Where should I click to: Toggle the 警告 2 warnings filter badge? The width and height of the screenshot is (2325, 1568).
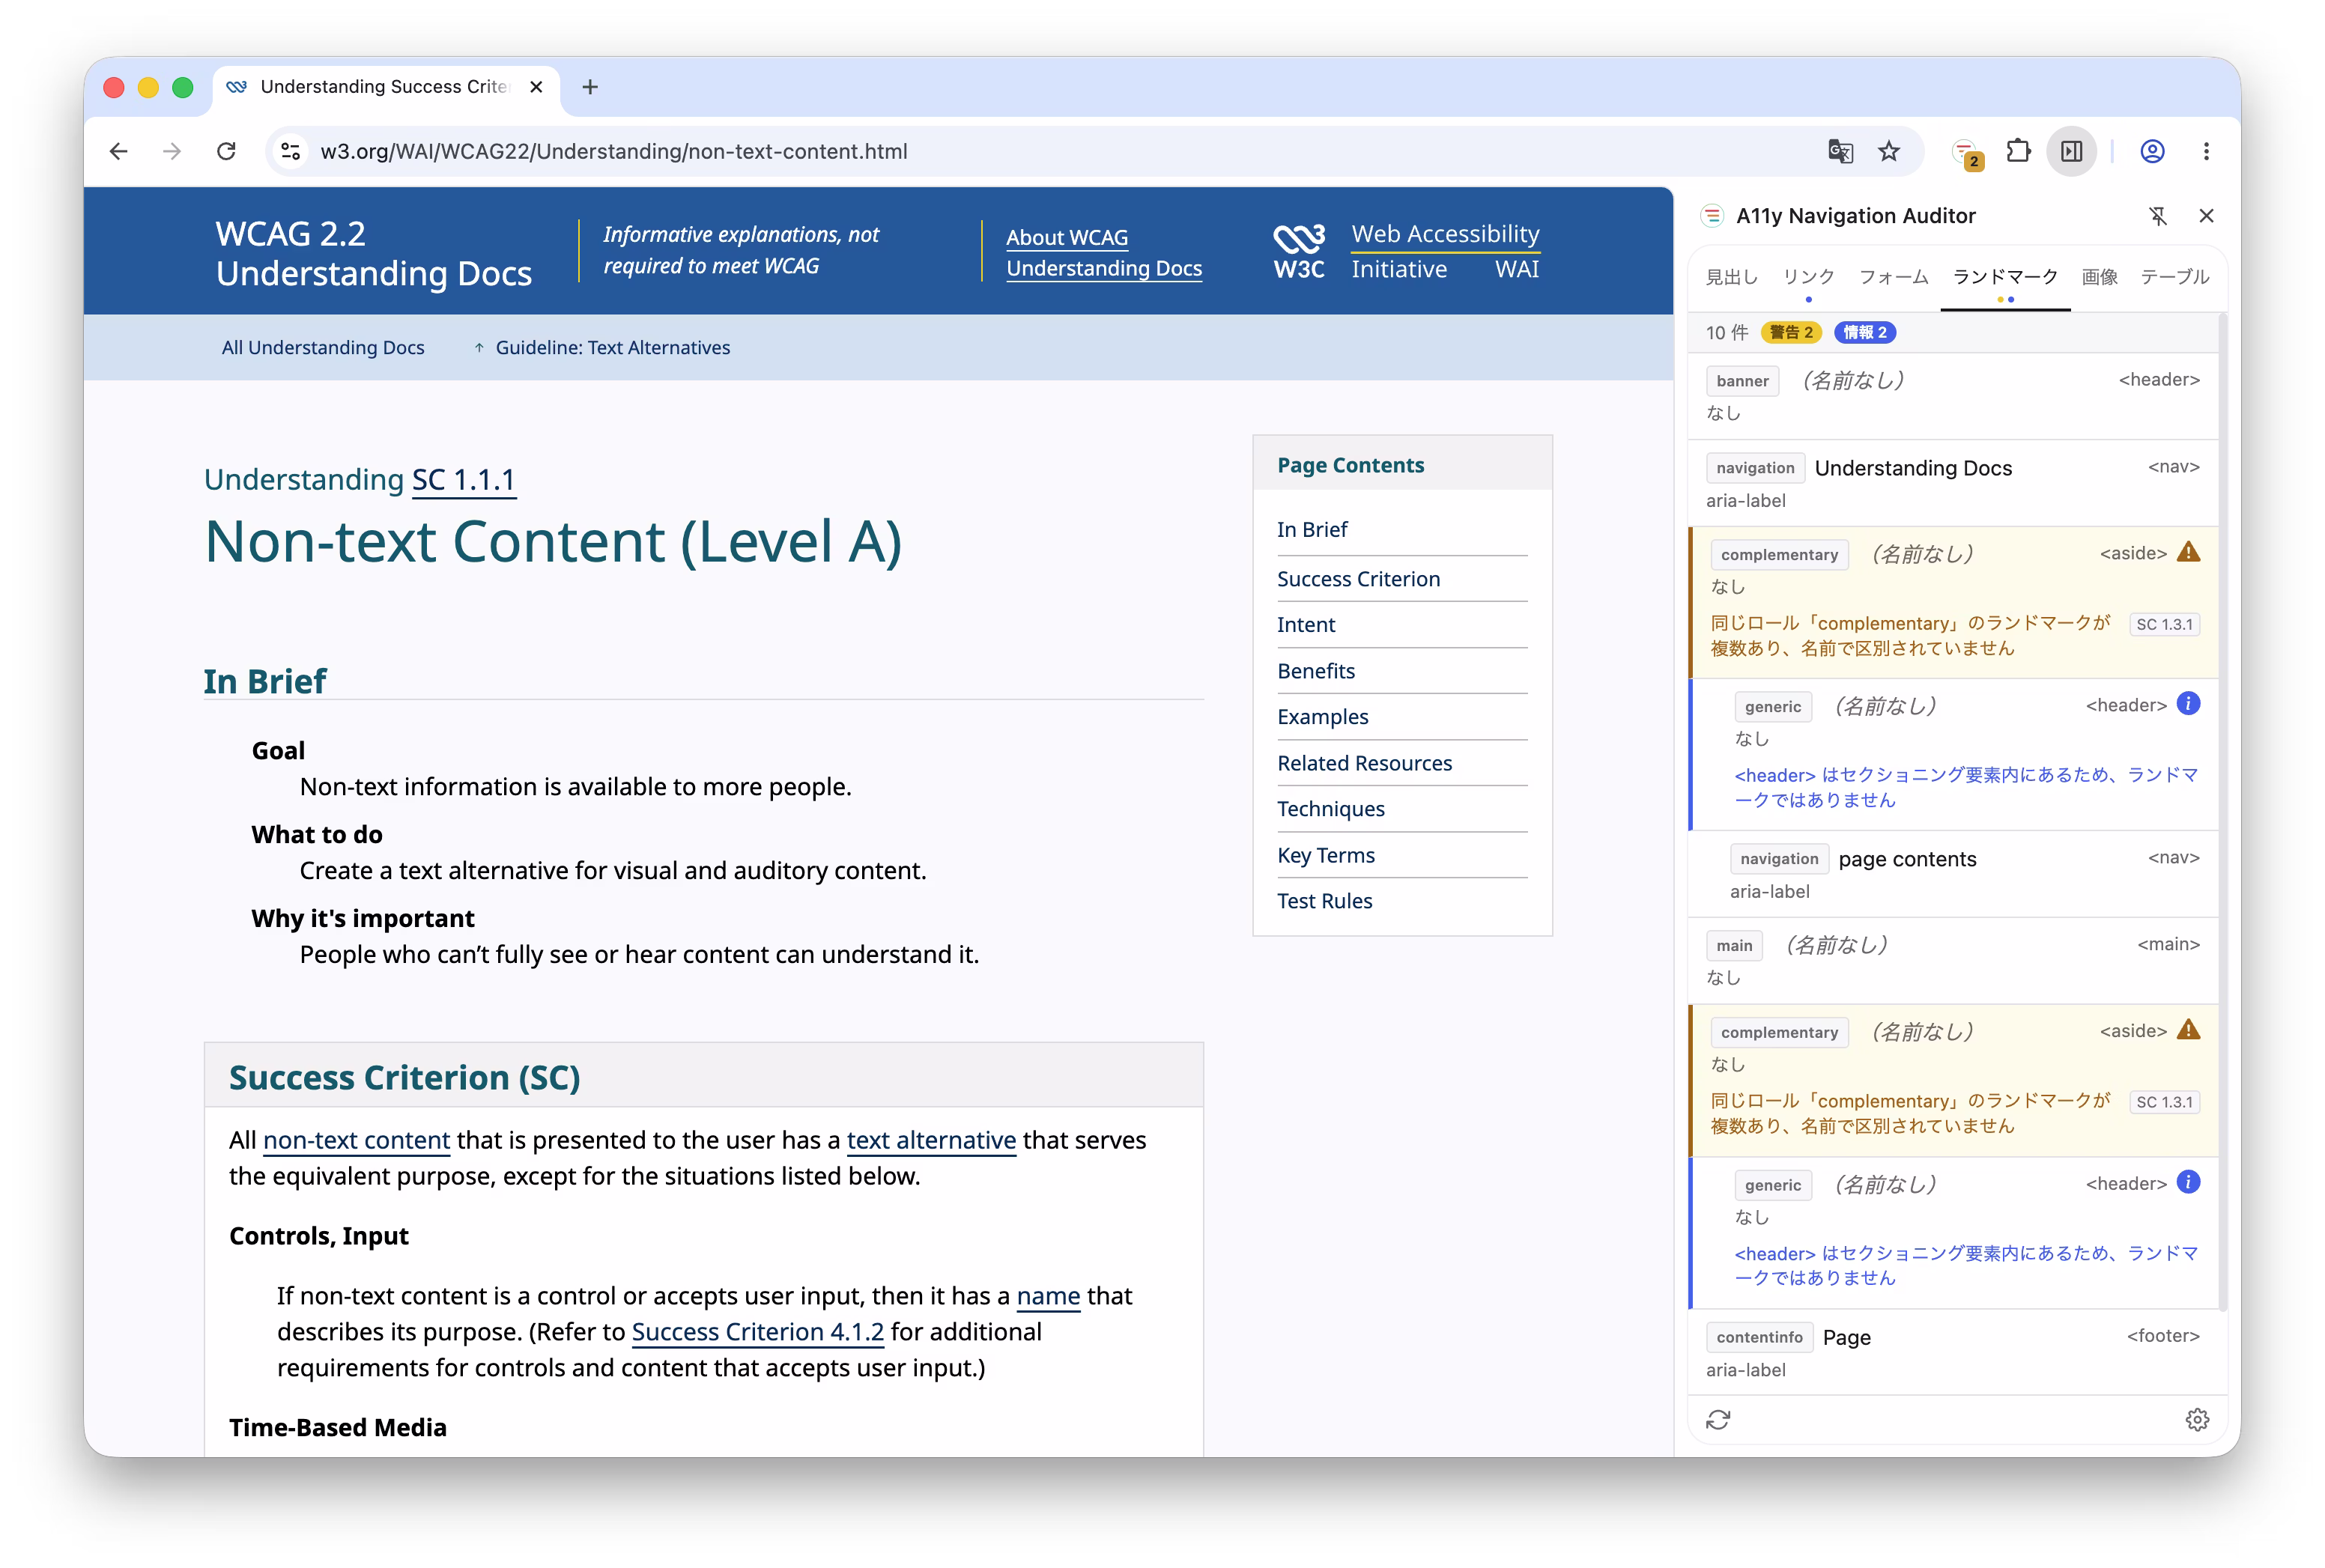tap(1791, 332)
